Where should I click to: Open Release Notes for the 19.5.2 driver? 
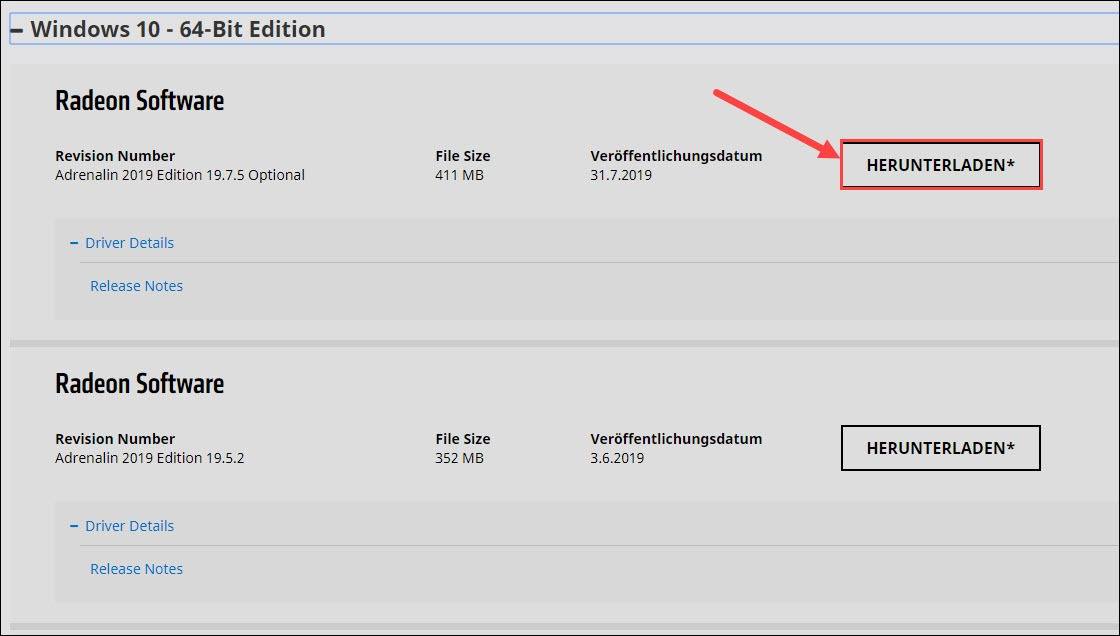pos(136,568)
